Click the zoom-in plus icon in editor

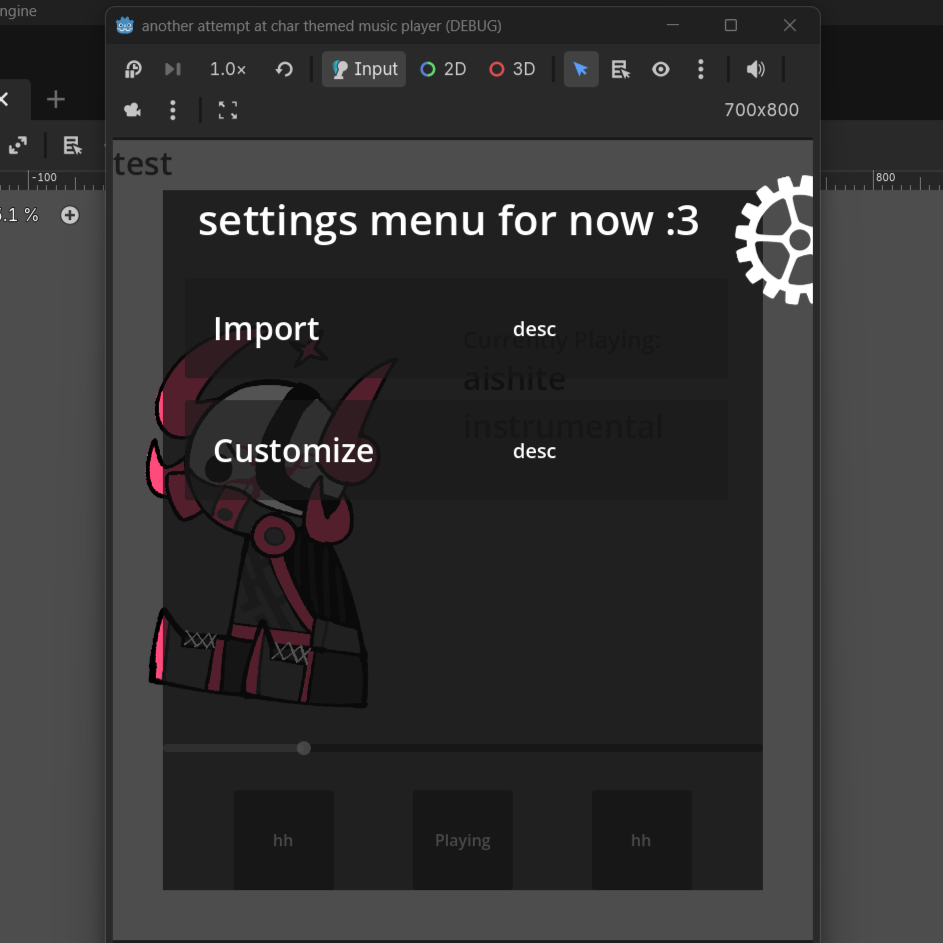tap(70, 215)
